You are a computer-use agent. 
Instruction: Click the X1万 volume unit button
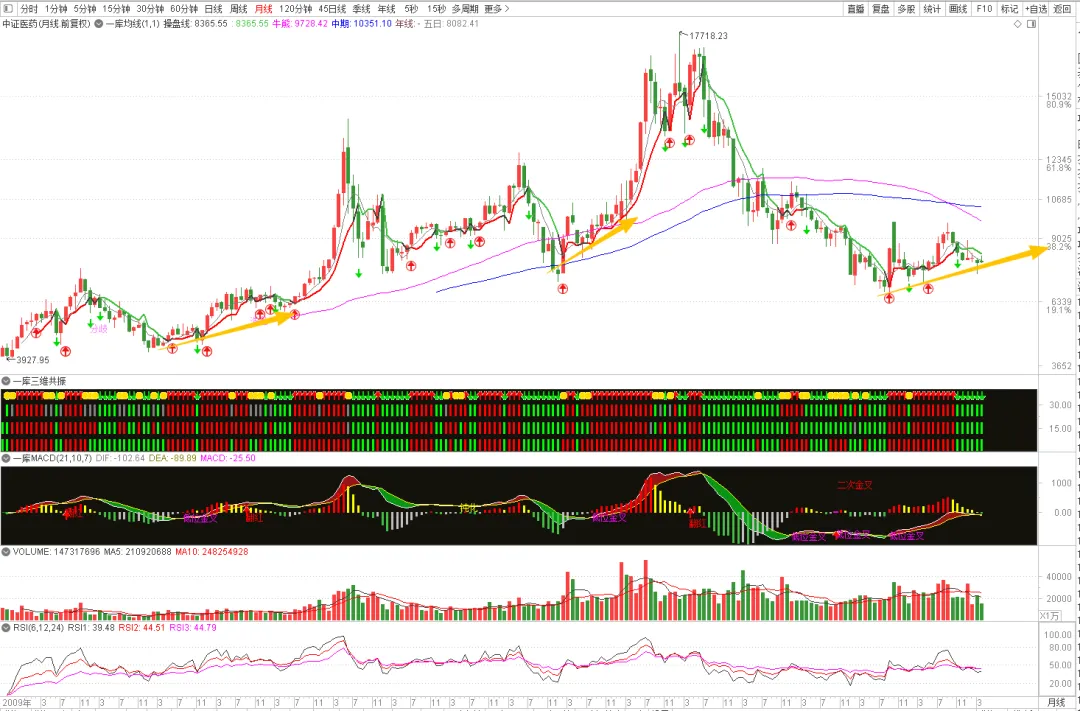[x=1049, y=616]
